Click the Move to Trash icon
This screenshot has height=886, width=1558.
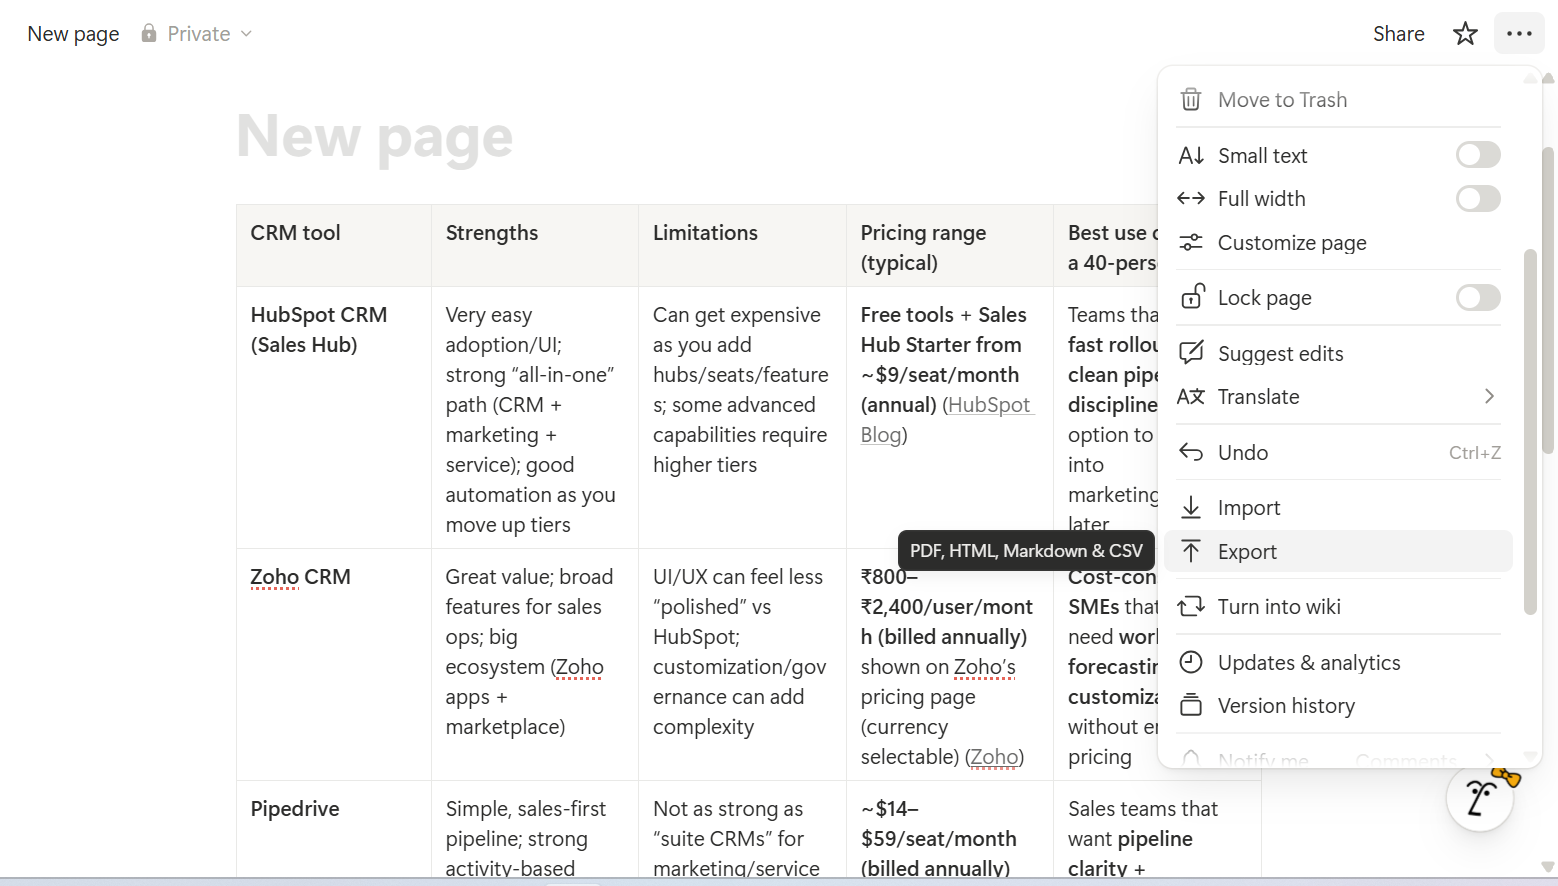[x=1191, y=99]
